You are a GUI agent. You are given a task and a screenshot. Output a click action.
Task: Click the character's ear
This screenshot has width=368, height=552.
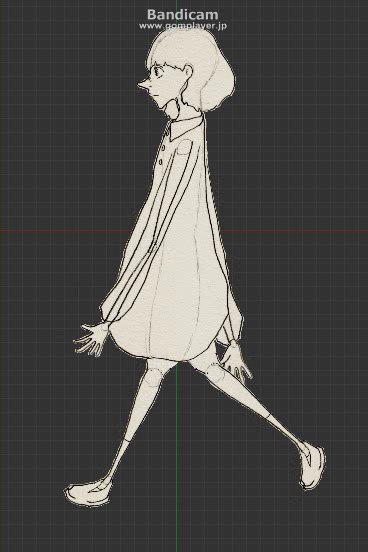point(188,72)
